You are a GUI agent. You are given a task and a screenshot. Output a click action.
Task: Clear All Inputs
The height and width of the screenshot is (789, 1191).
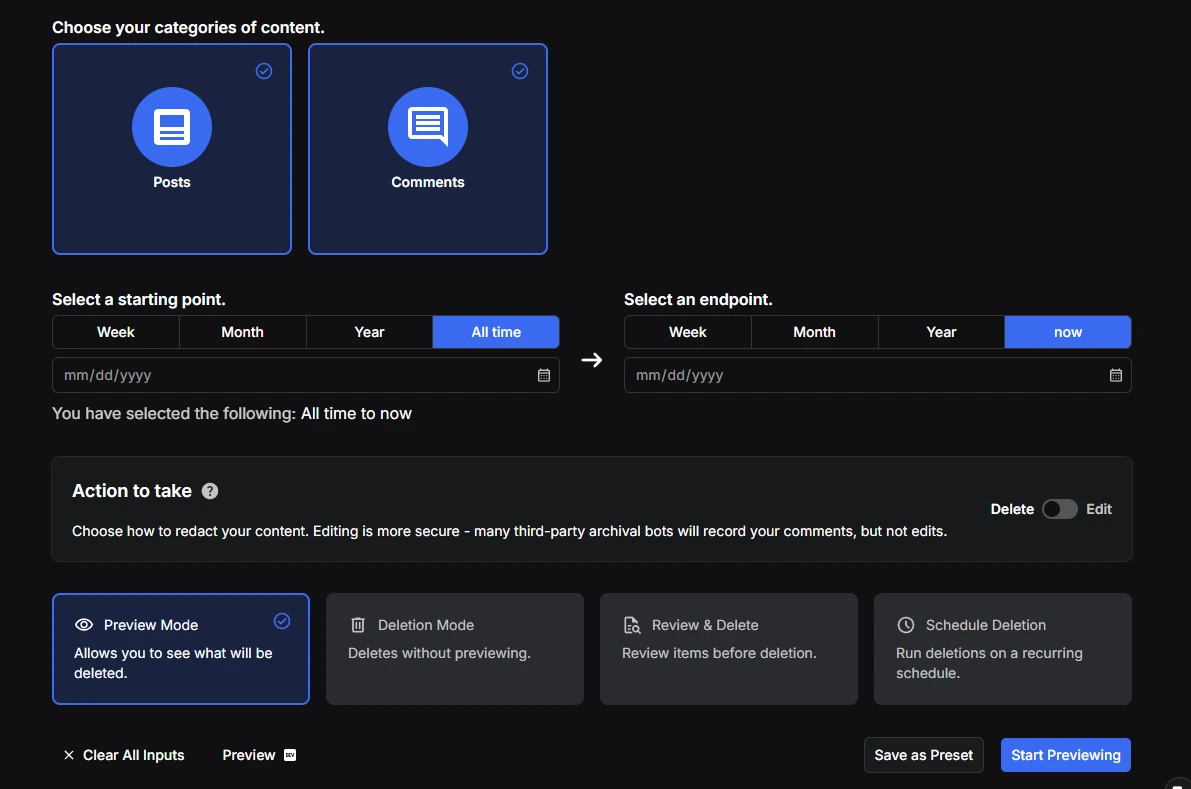124,755
